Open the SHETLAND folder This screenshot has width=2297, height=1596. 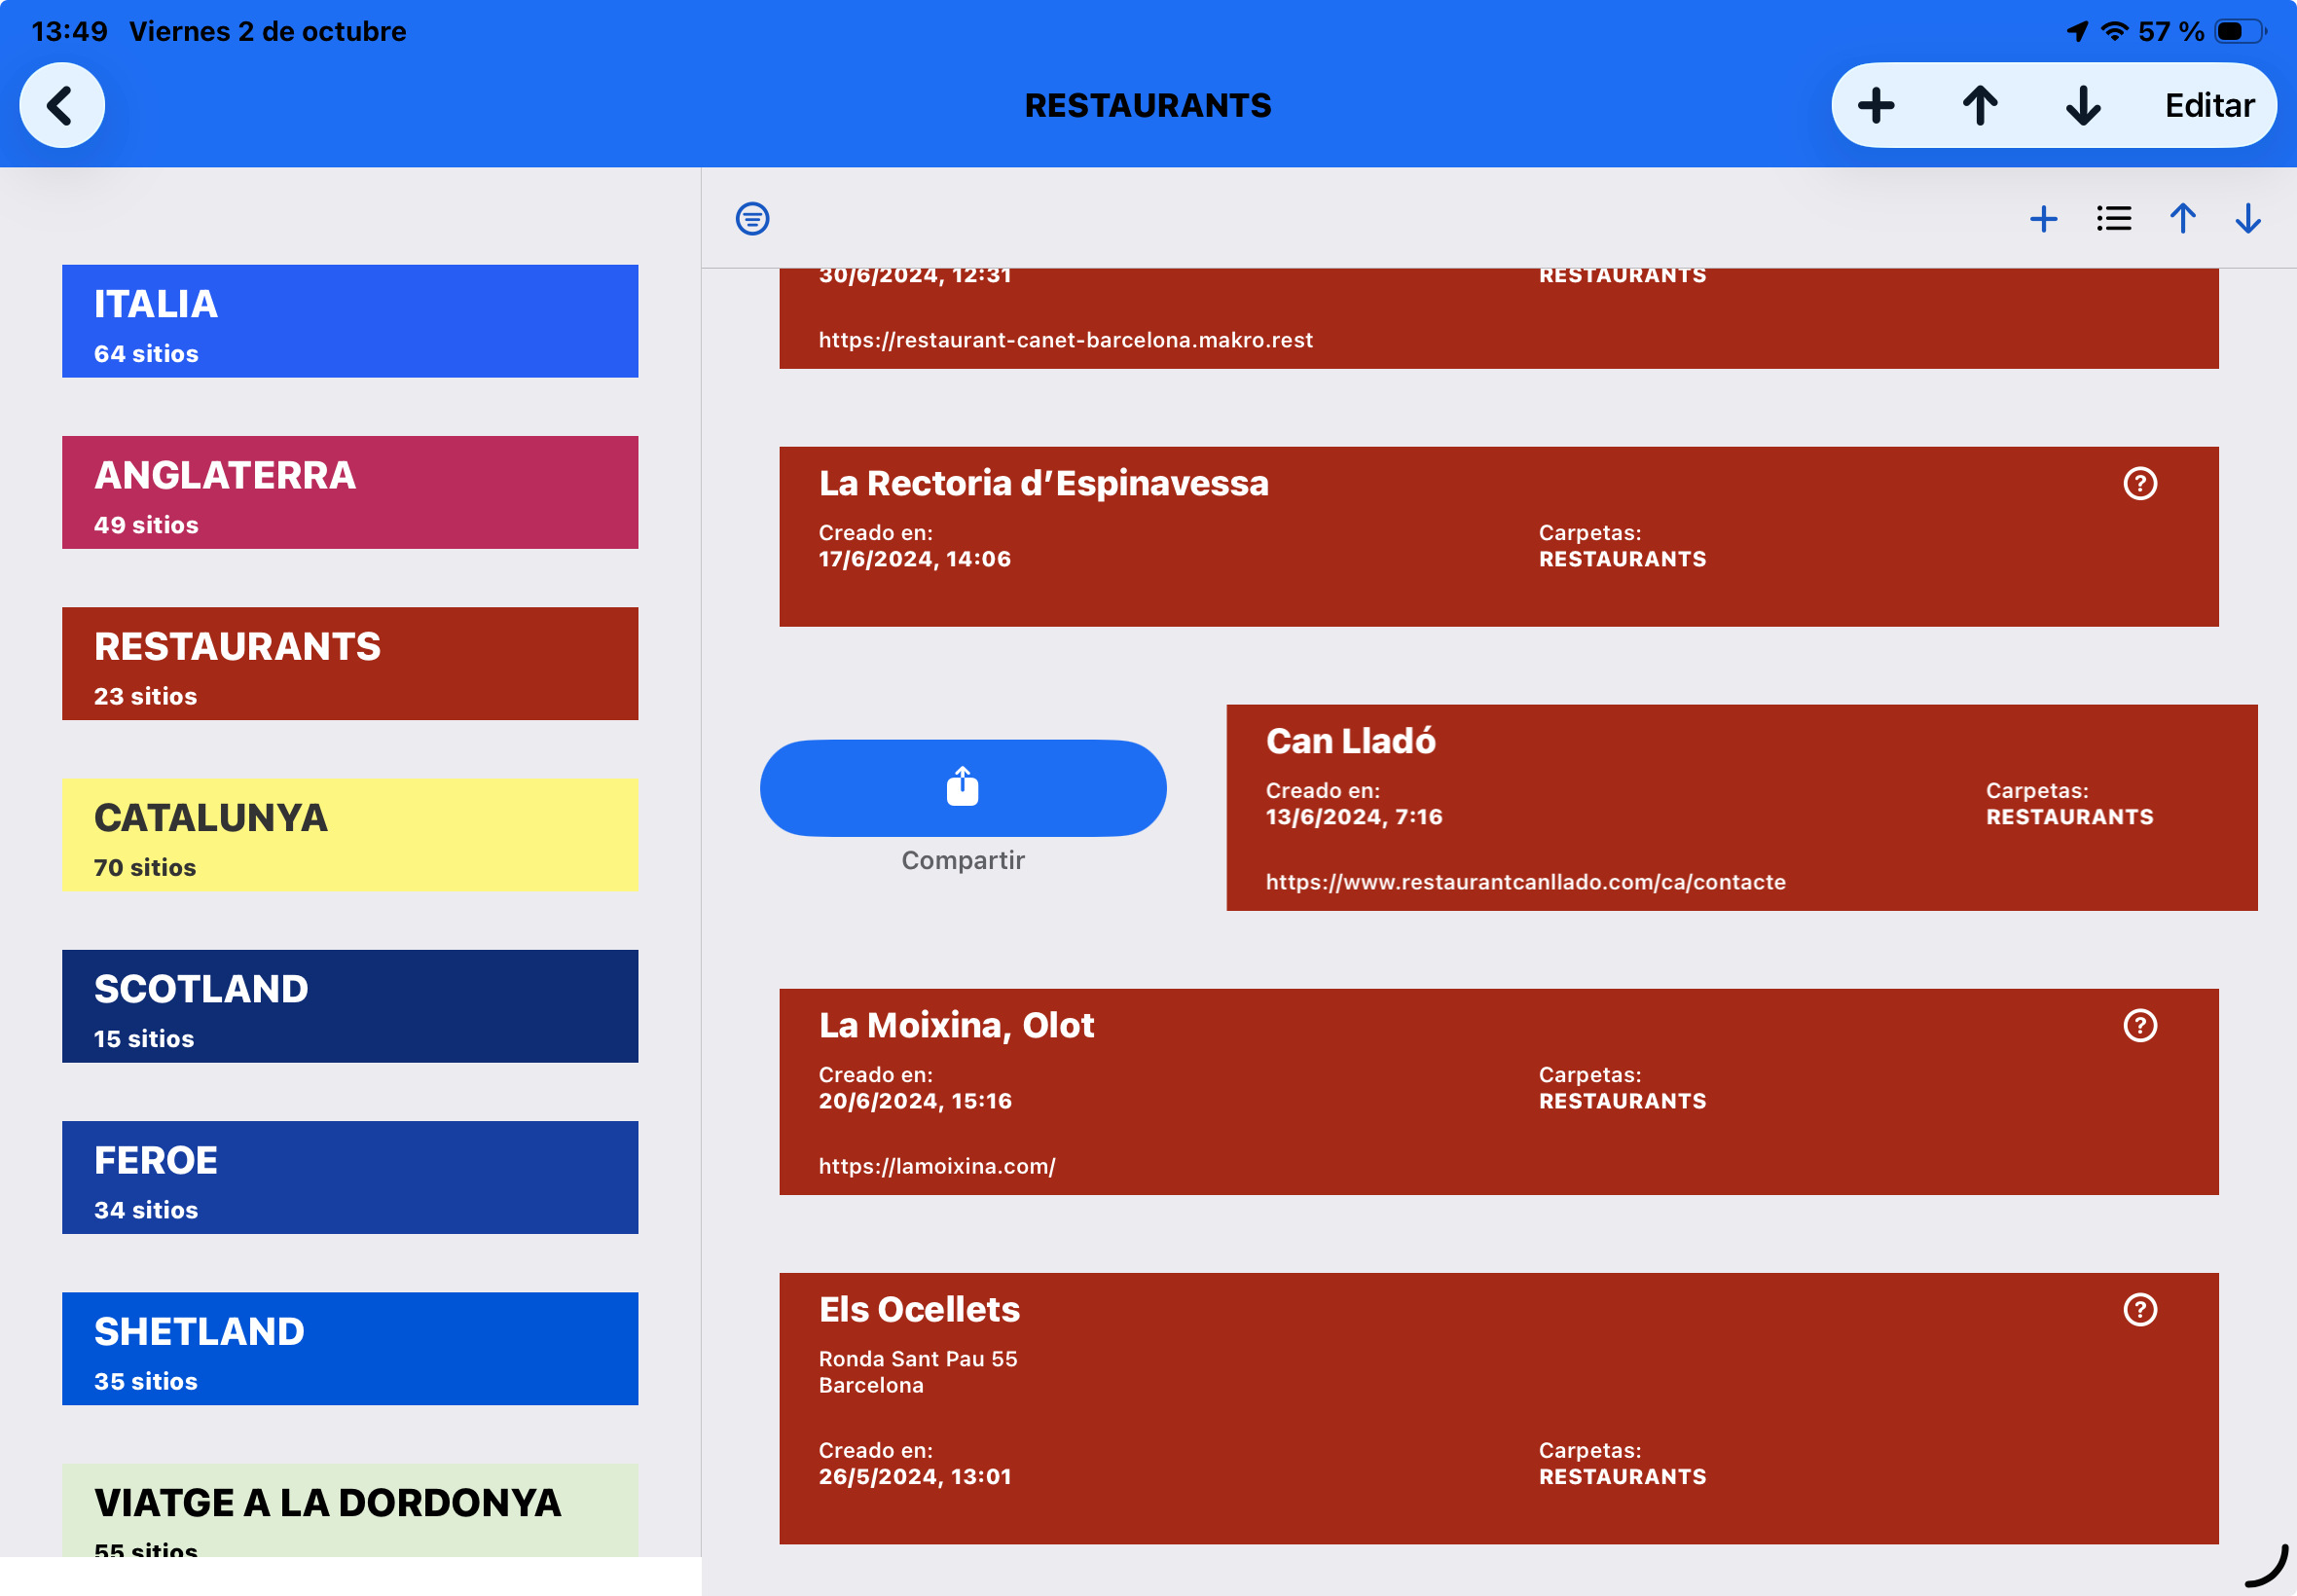tap(350, 1349)
